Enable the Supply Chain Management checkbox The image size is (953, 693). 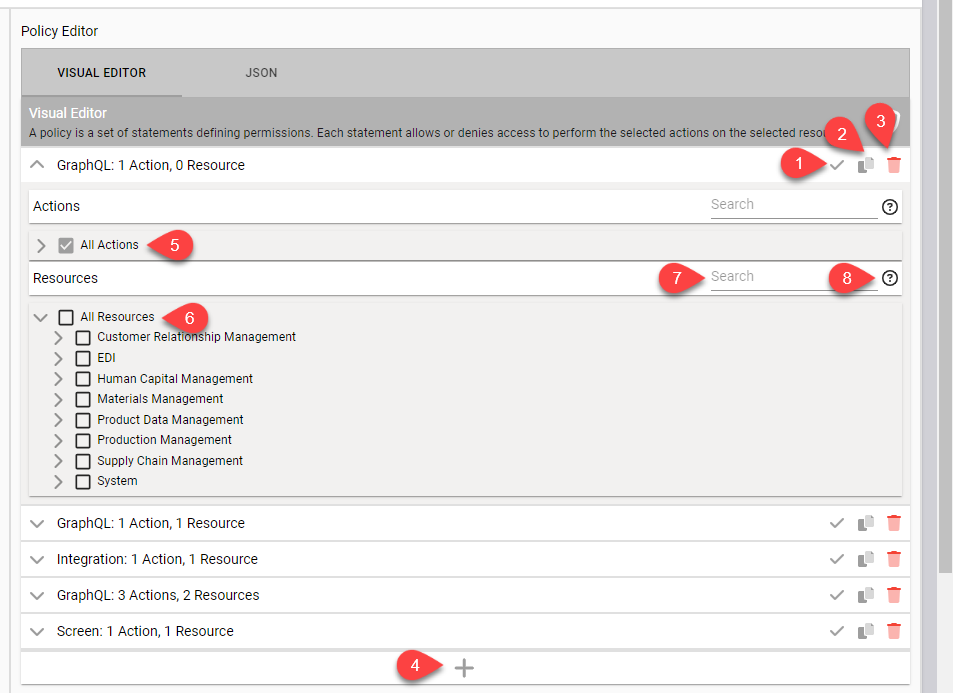point(84,461)
